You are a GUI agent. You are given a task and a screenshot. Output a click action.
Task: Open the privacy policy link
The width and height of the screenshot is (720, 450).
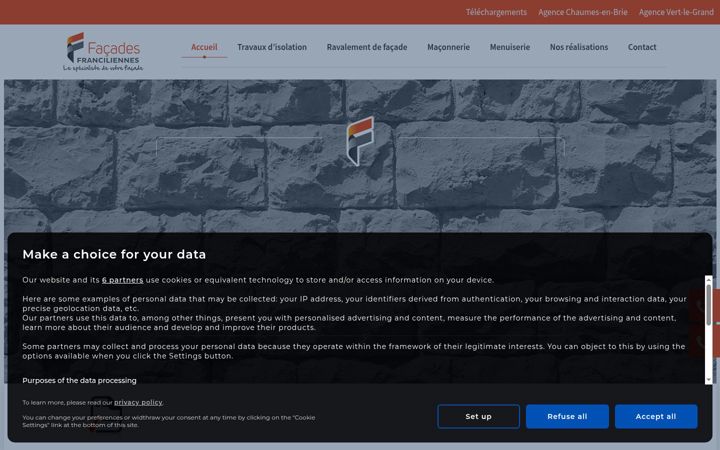tap(138, 402)
